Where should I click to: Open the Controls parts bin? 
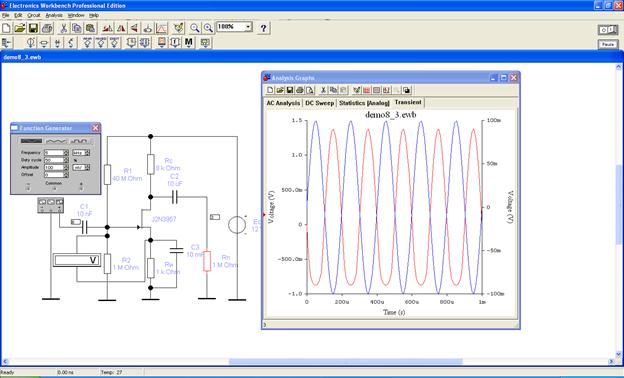pos(175,42)
